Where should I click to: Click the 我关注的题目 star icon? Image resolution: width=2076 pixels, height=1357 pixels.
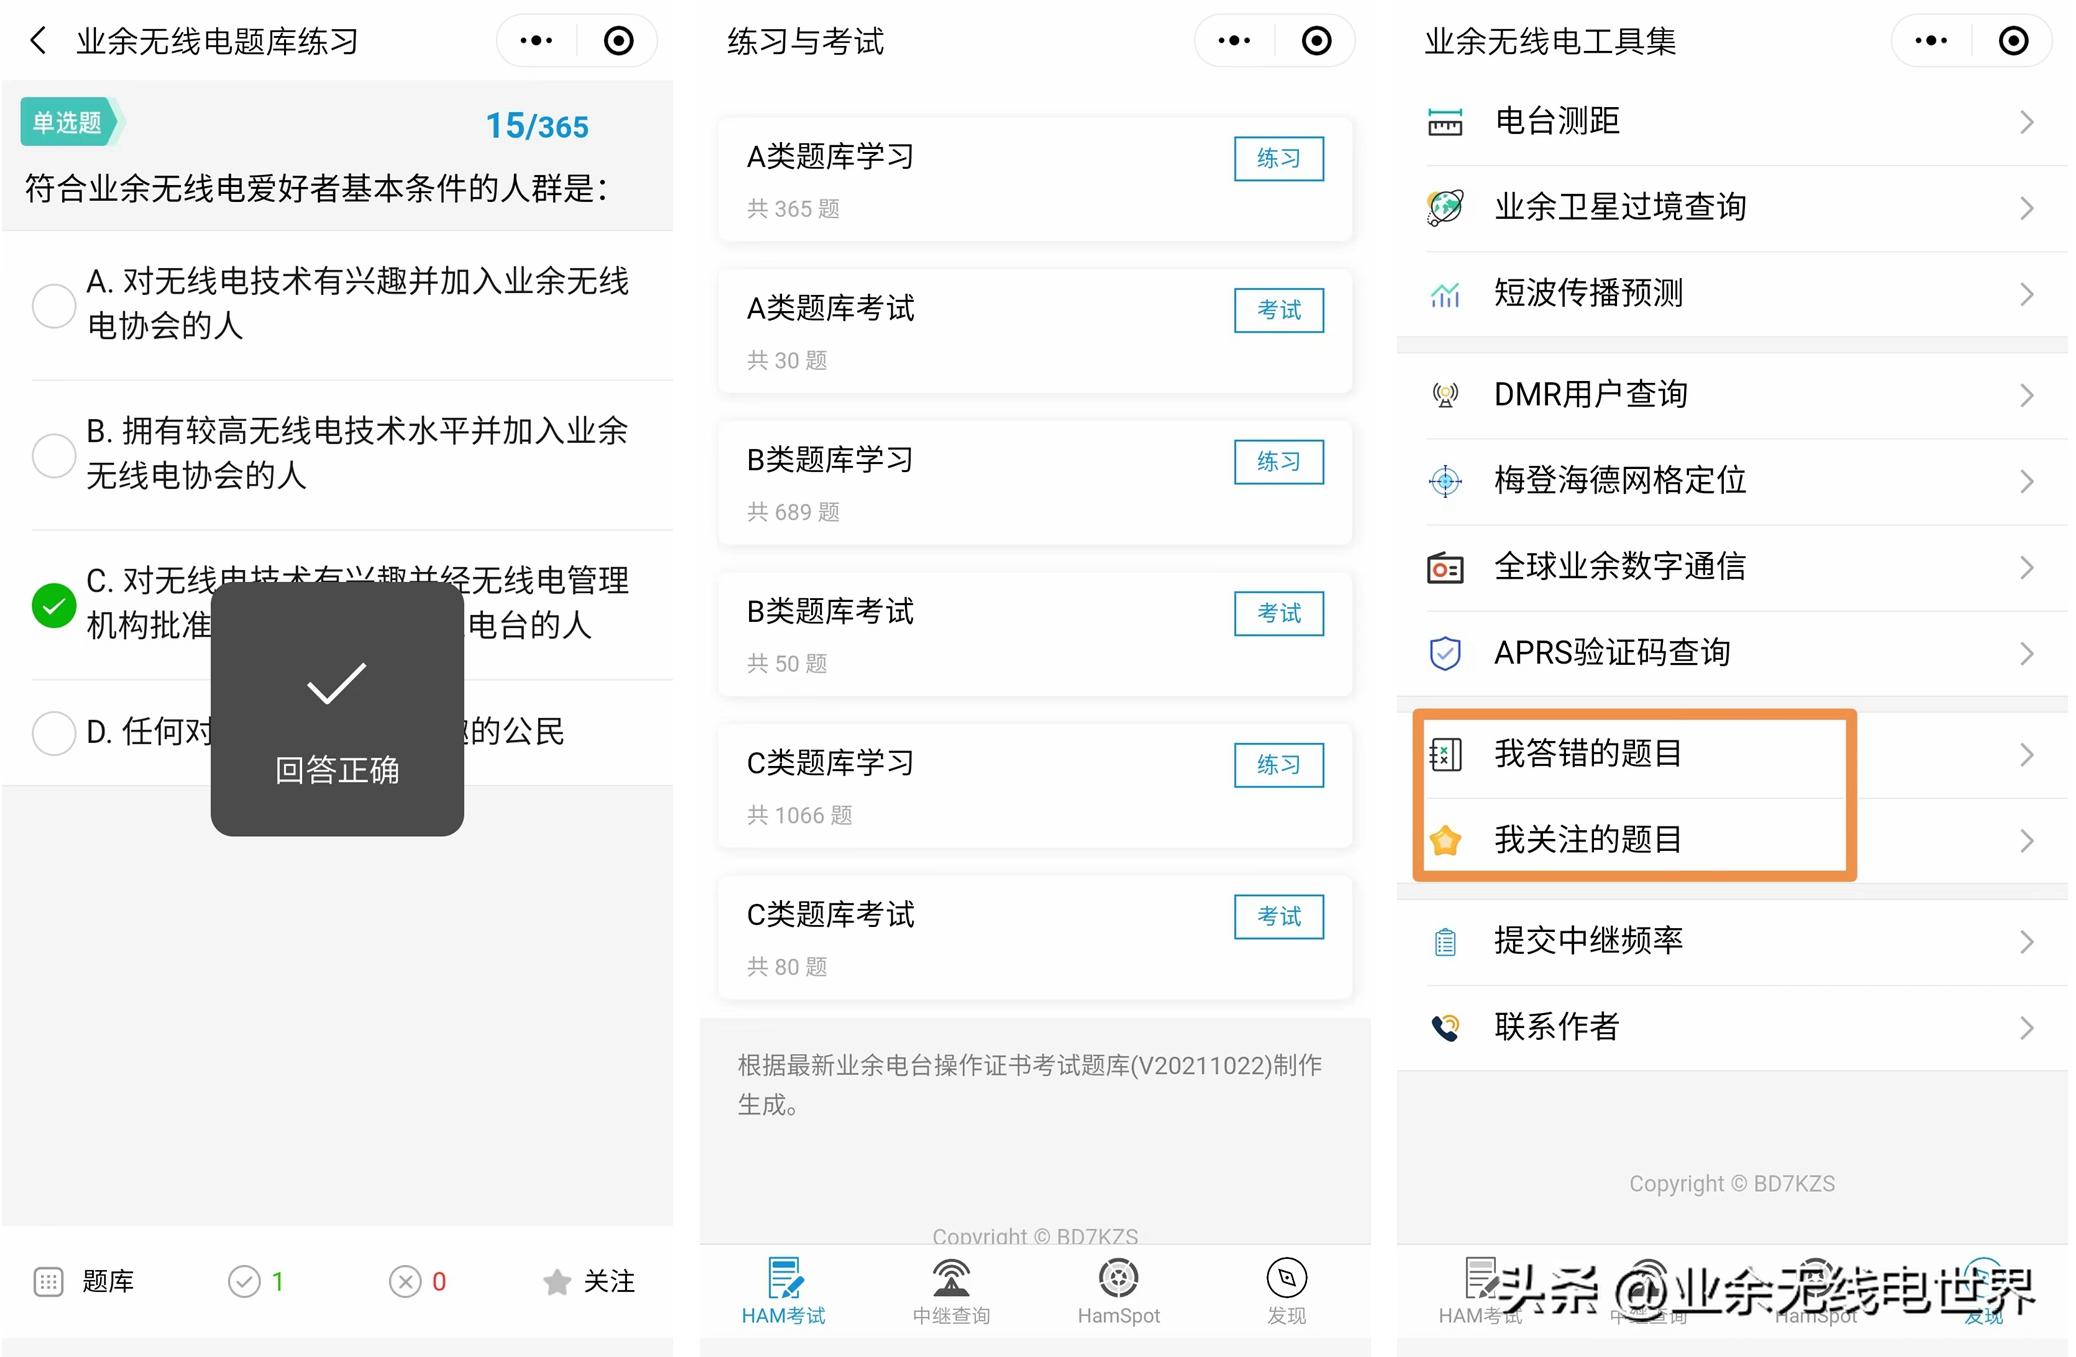pos(1447,841)
